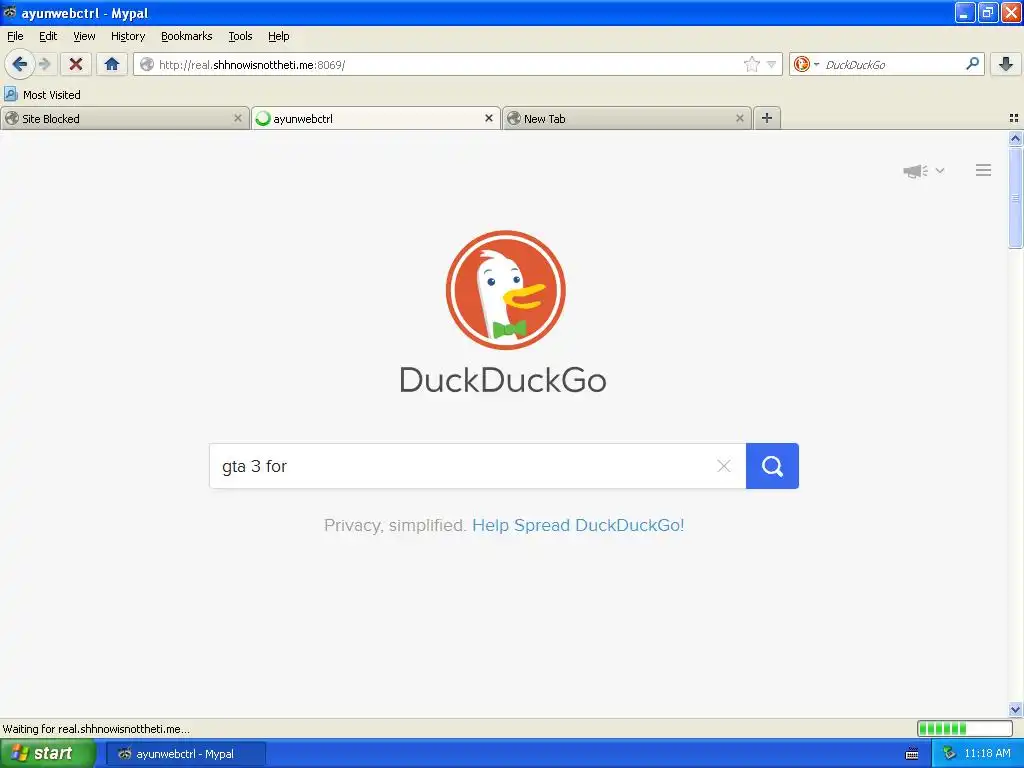This screenshot has width=1024, height=768.
Task: Click the Mypal raccoon title bar icon
Action: click(9, 12)
